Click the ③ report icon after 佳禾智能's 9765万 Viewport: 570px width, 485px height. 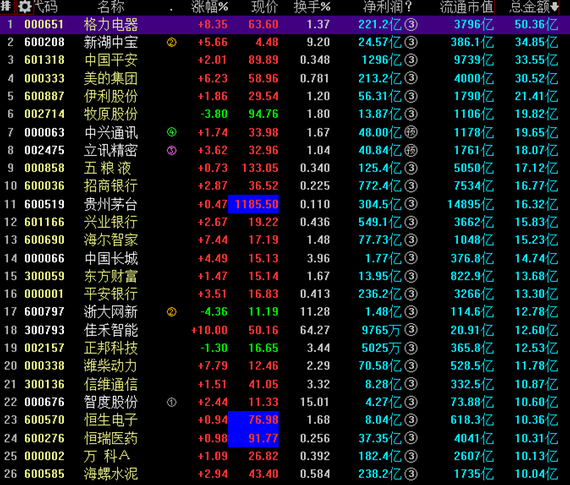411,330
